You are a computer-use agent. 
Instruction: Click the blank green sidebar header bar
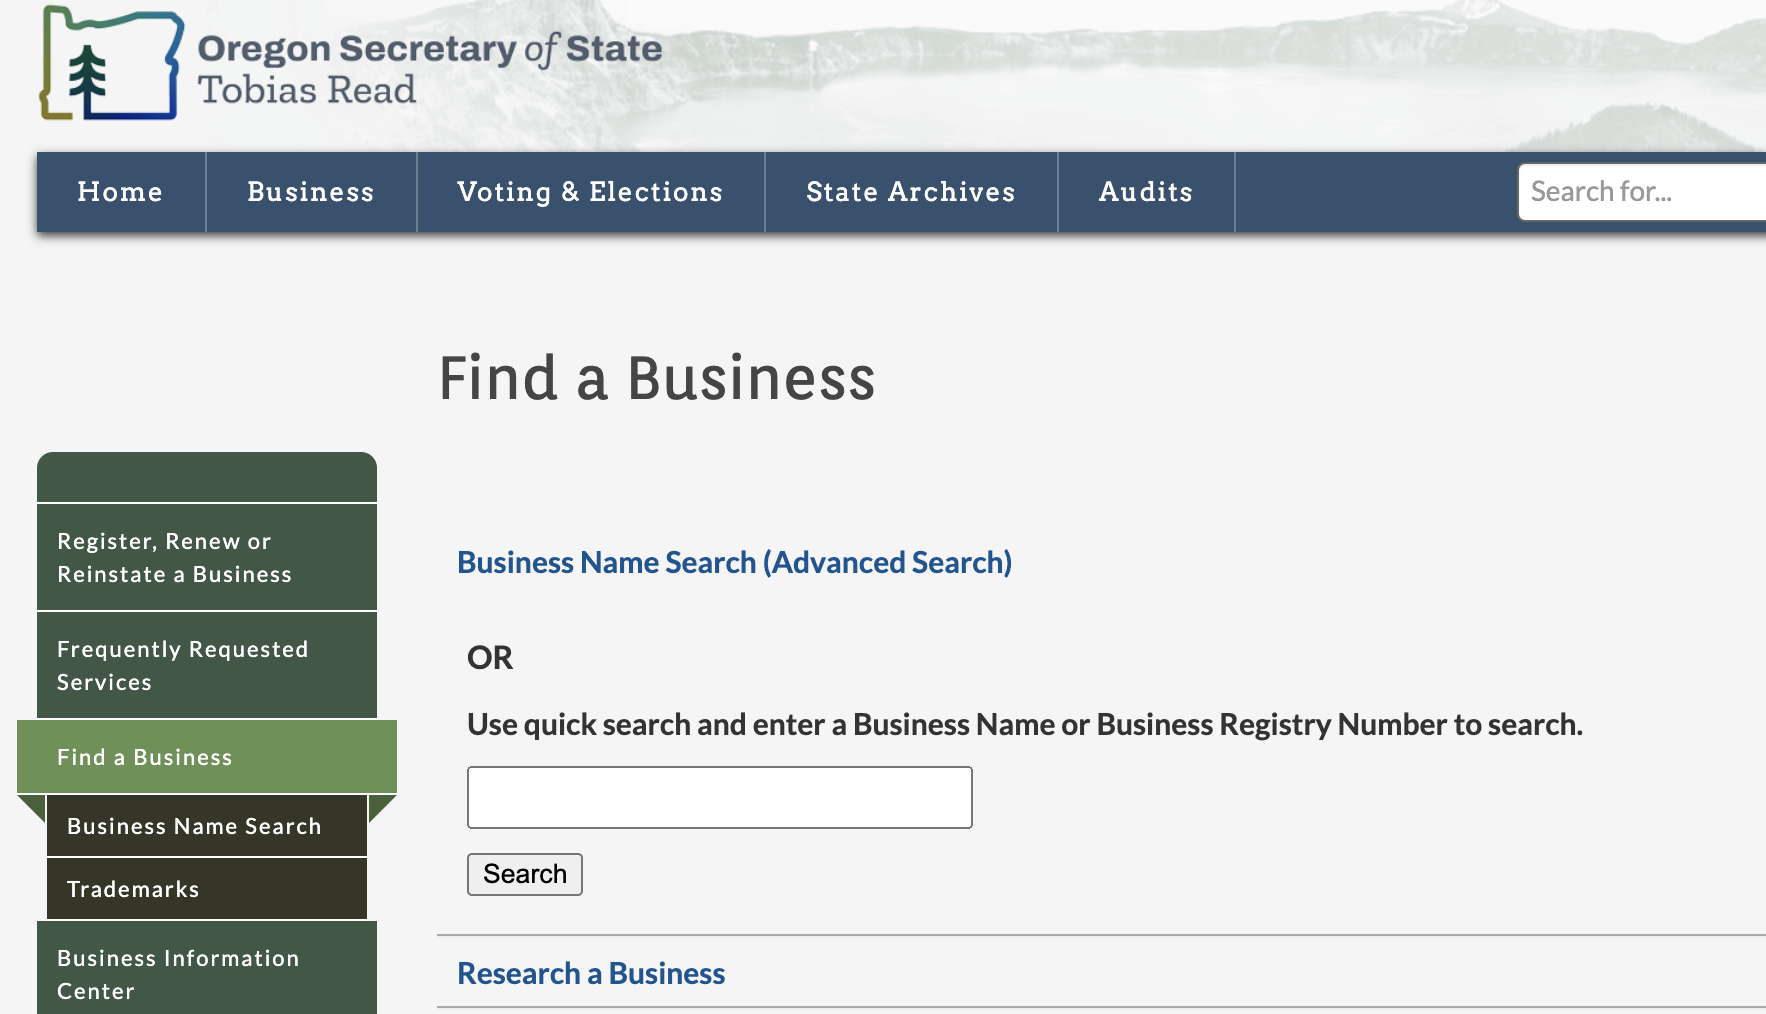[x=206, y=478]
